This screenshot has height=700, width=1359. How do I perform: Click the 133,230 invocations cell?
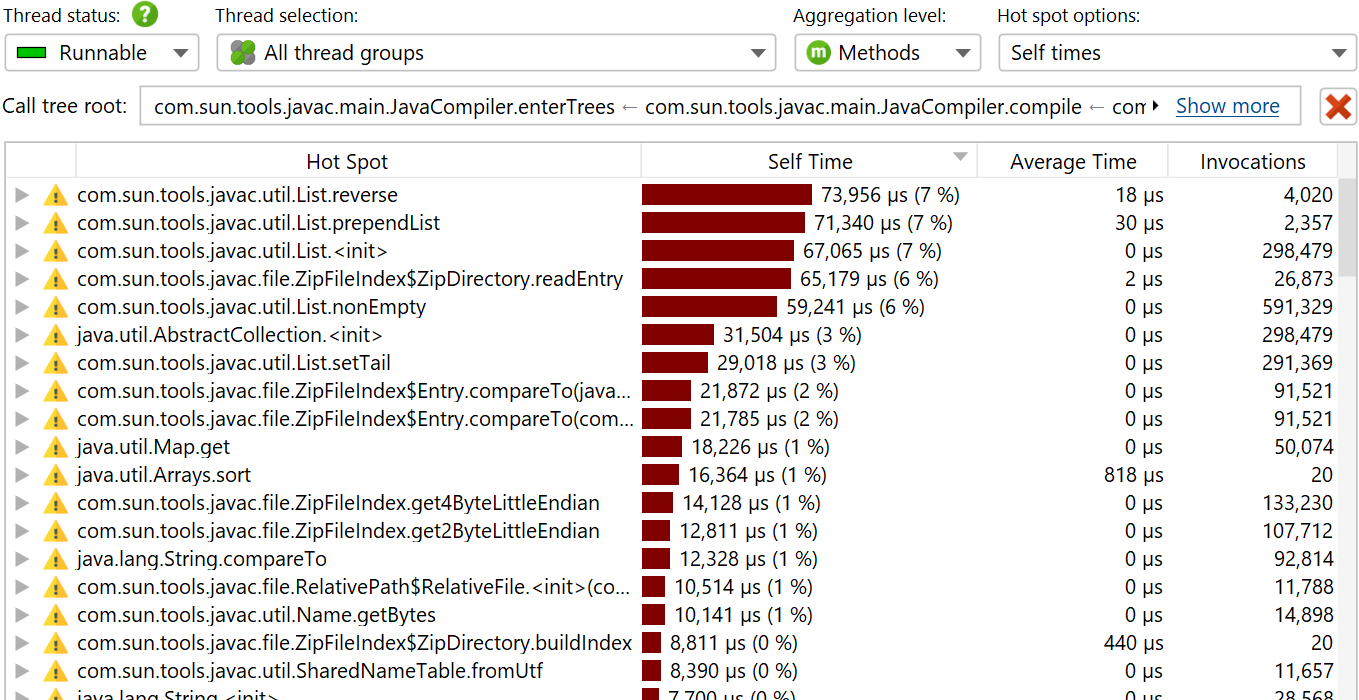[x=1297, y=503]
